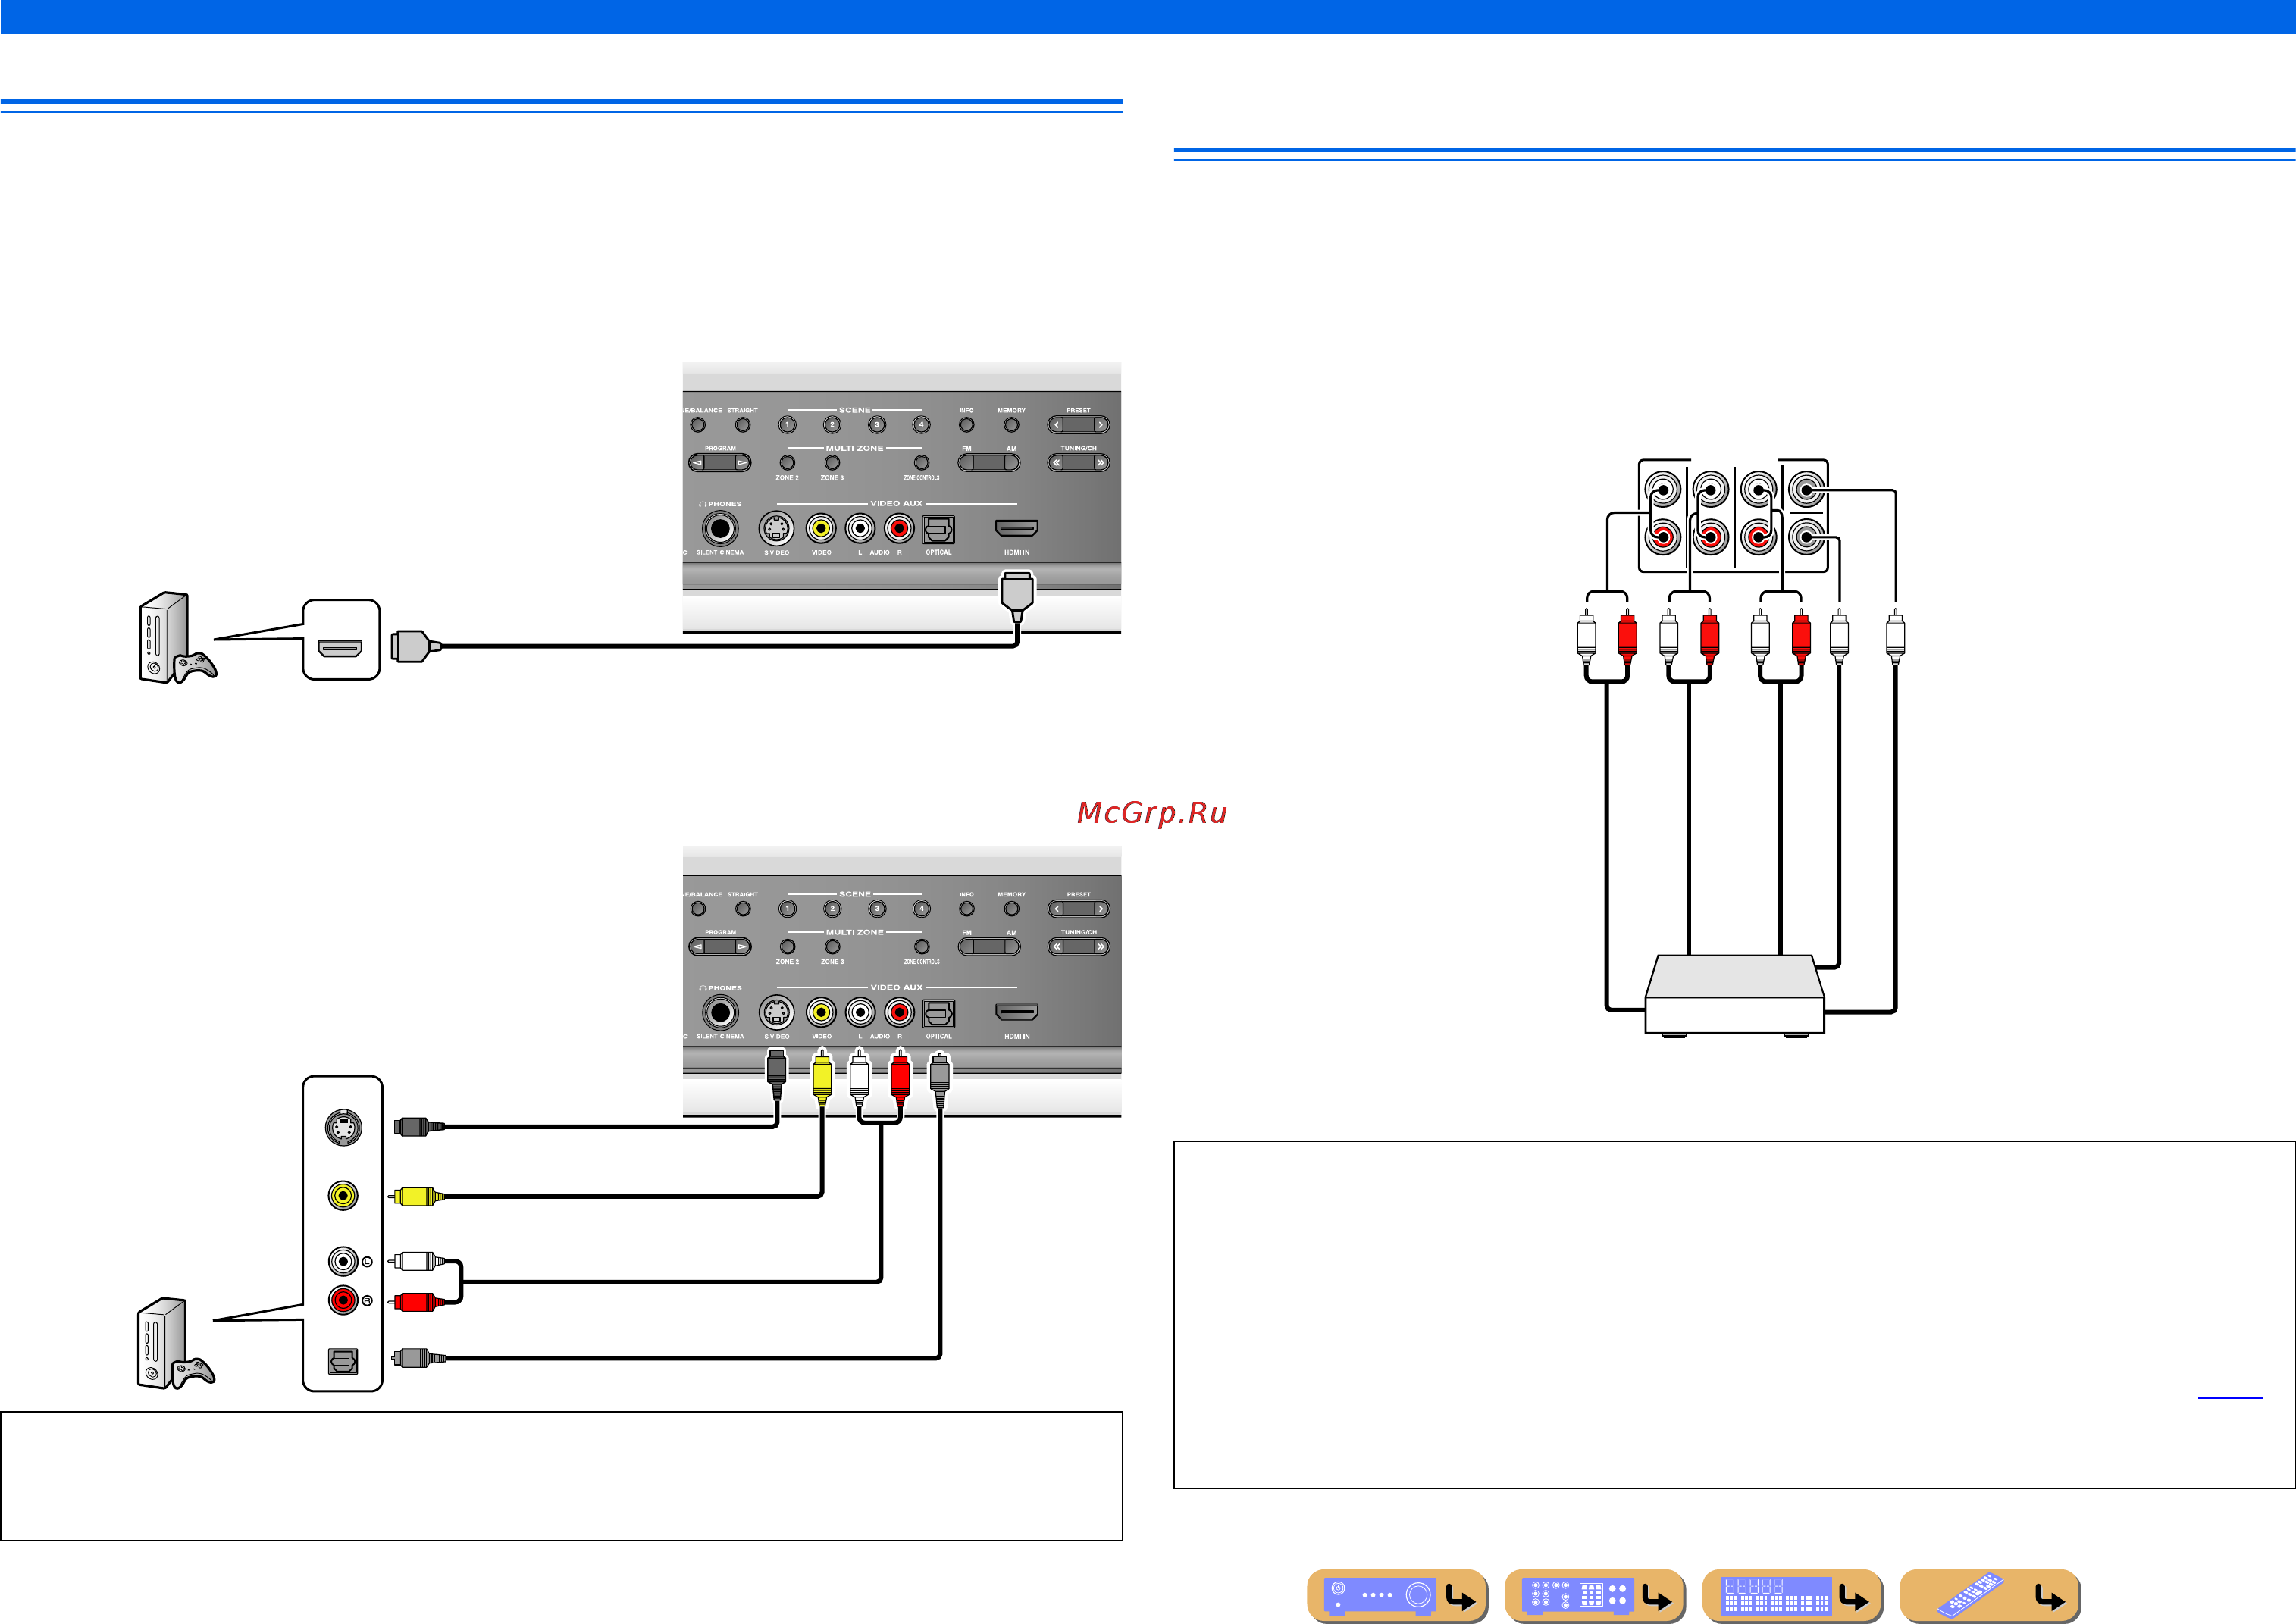This screenshot has height=1624, width=2296.
Task: Click the game console icon beside the analog output panel
Action: pyautogui.click(x=175, y=1343)
